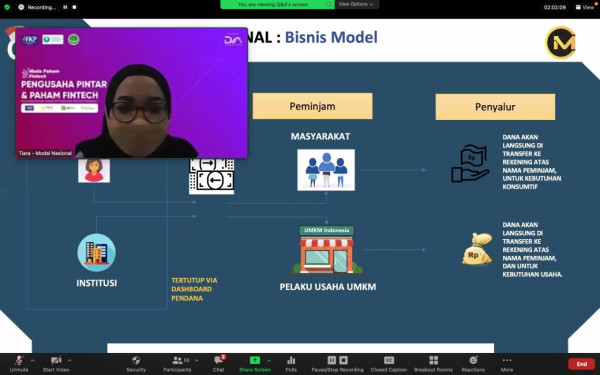Unmute the microphone
The height and width of the screenshot is (375, 600).
tap(19, 364)
